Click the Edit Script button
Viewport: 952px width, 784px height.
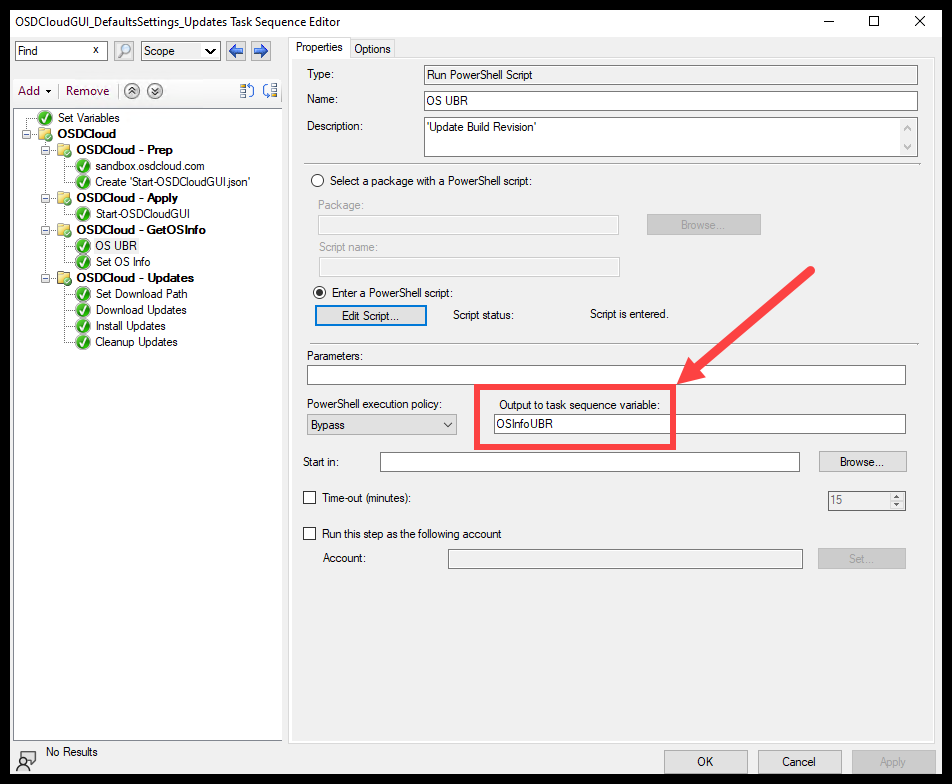point(370,315)
